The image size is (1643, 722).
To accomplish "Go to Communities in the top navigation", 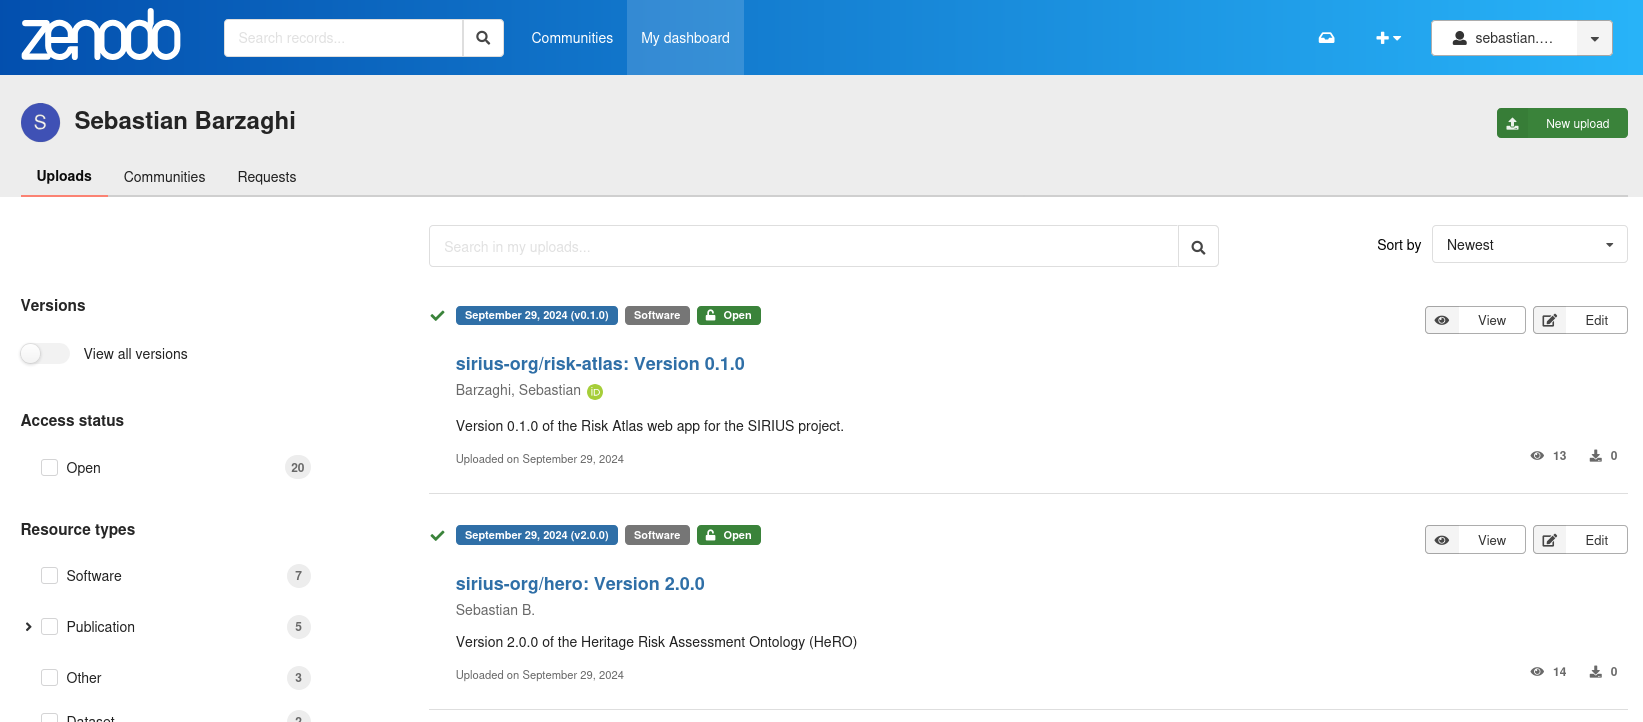I will (x=572, y=38).
